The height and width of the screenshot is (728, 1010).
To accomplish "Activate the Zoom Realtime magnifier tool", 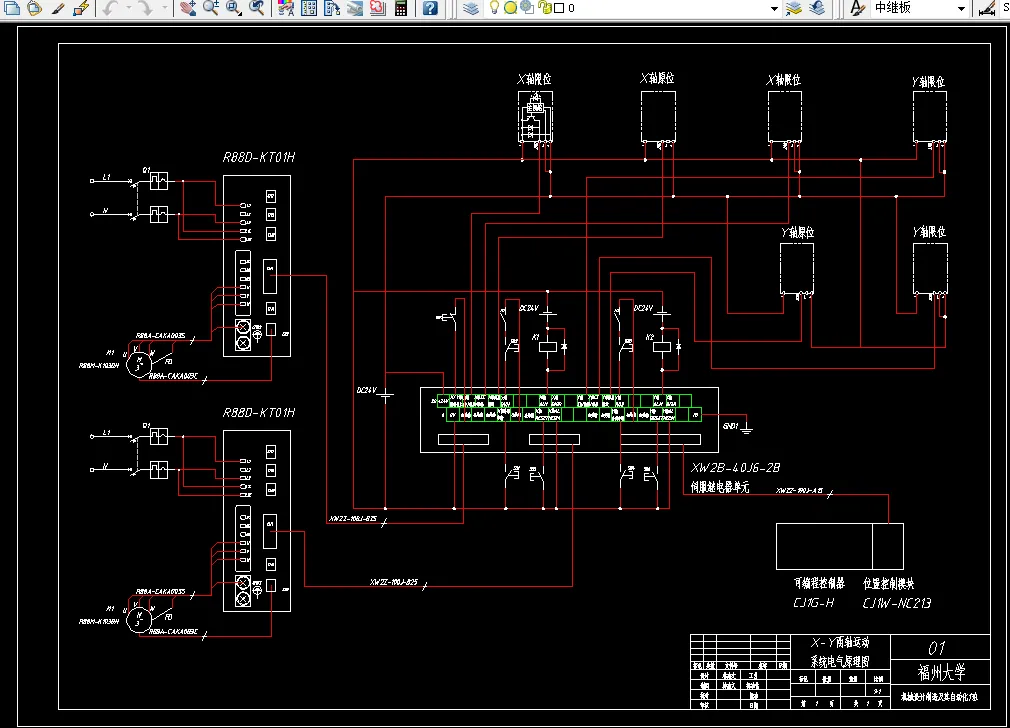I will click(x=211, y=8).
